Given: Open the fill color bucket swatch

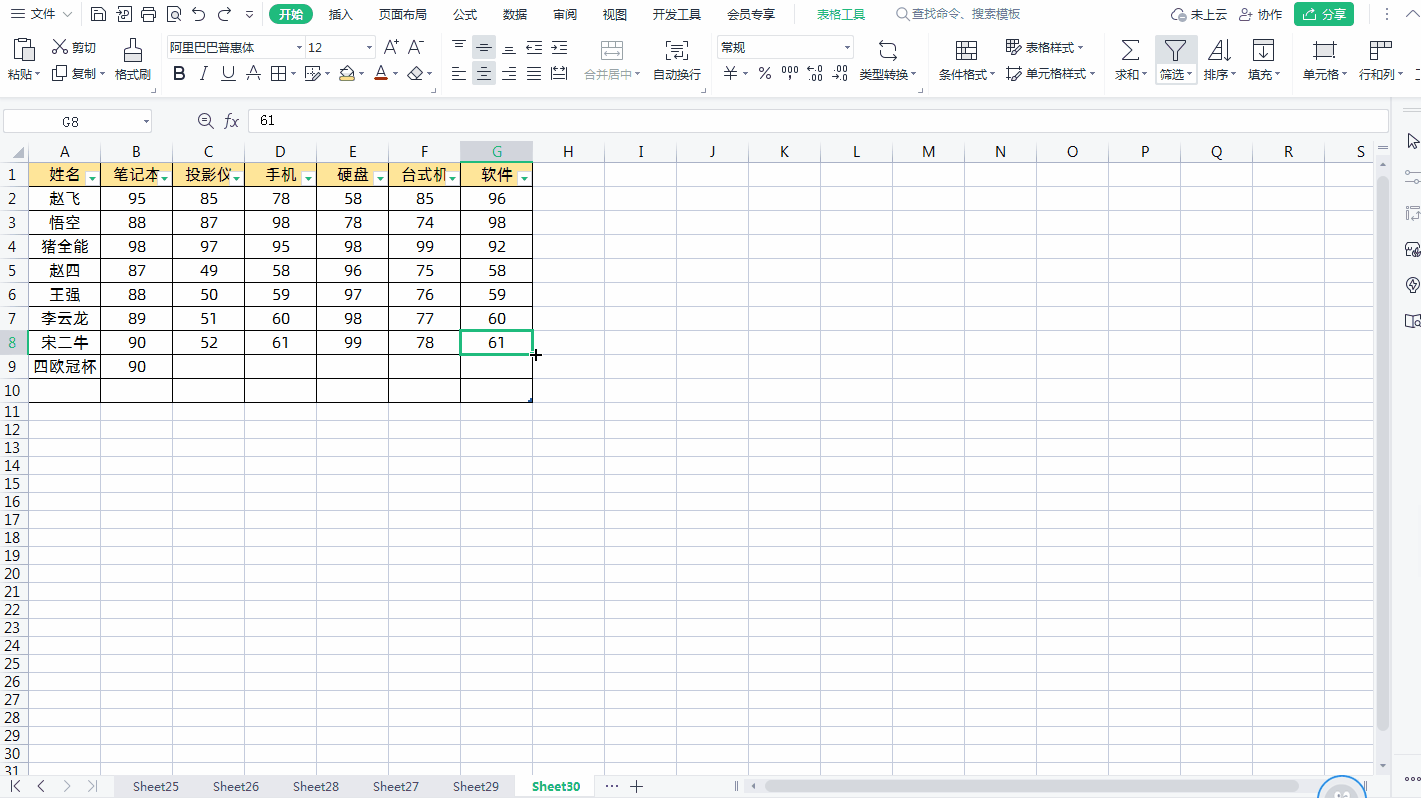Looking at the screenshot, I should click(x=346, y=73).
